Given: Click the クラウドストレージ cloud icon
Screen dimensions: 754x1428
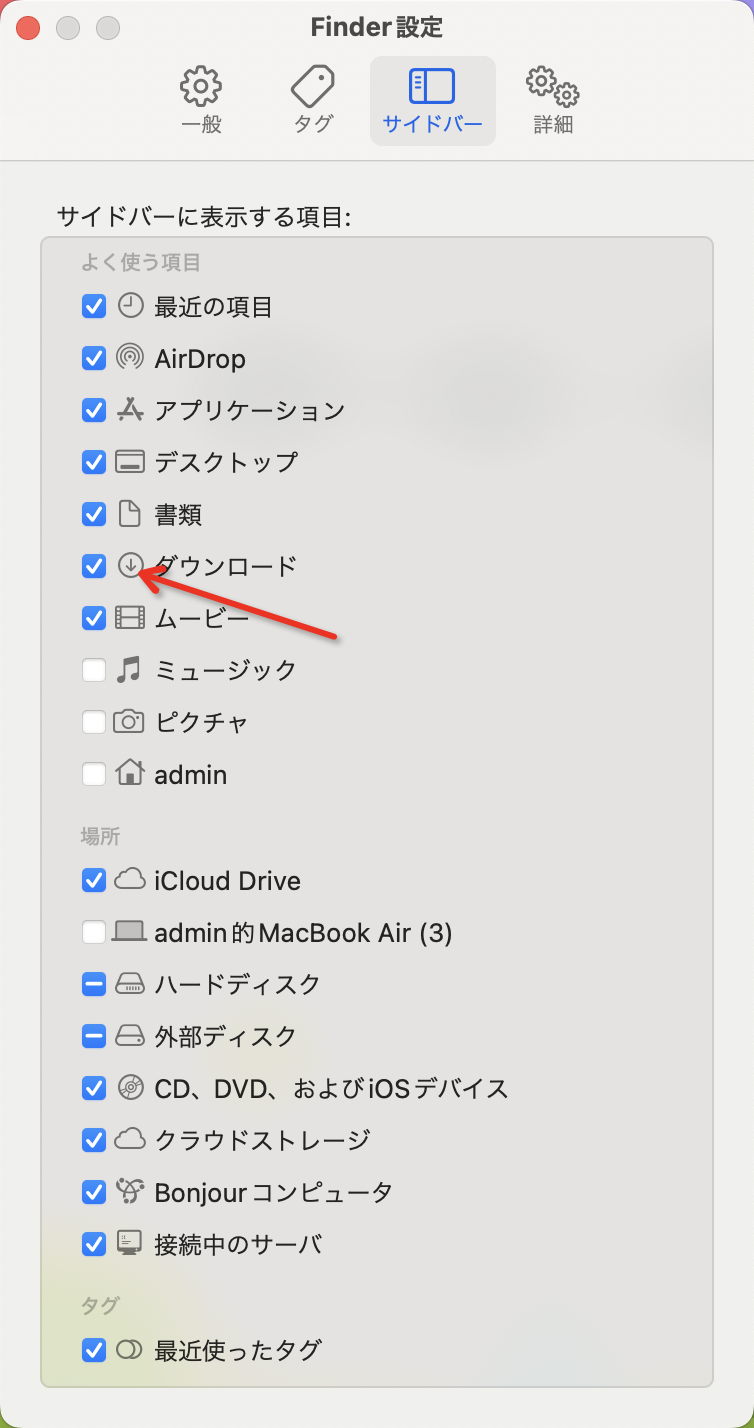Looking at the screenshot, I should (130, 1140).
